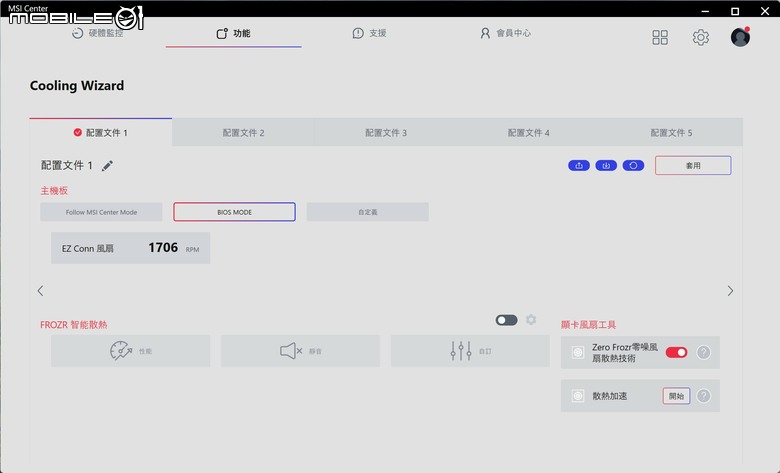Open the settings gear in top bar

[x=700, y=37]
